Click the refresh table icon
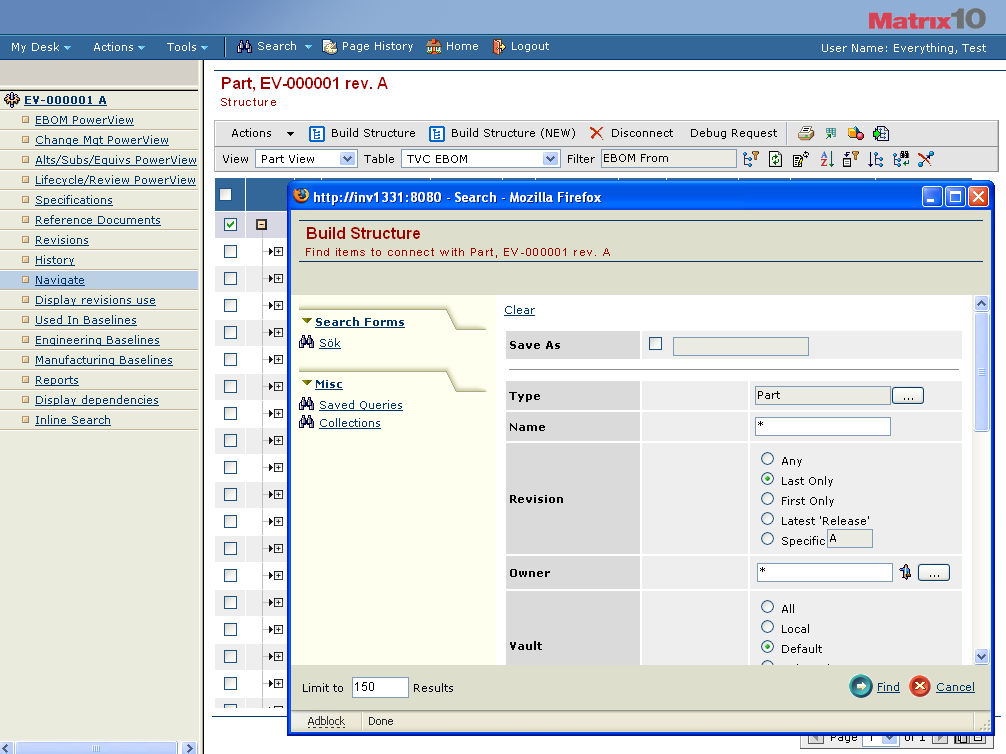The width and height of the screenshot is (1006, 754). pyautogui.click(x=775, y=159)
